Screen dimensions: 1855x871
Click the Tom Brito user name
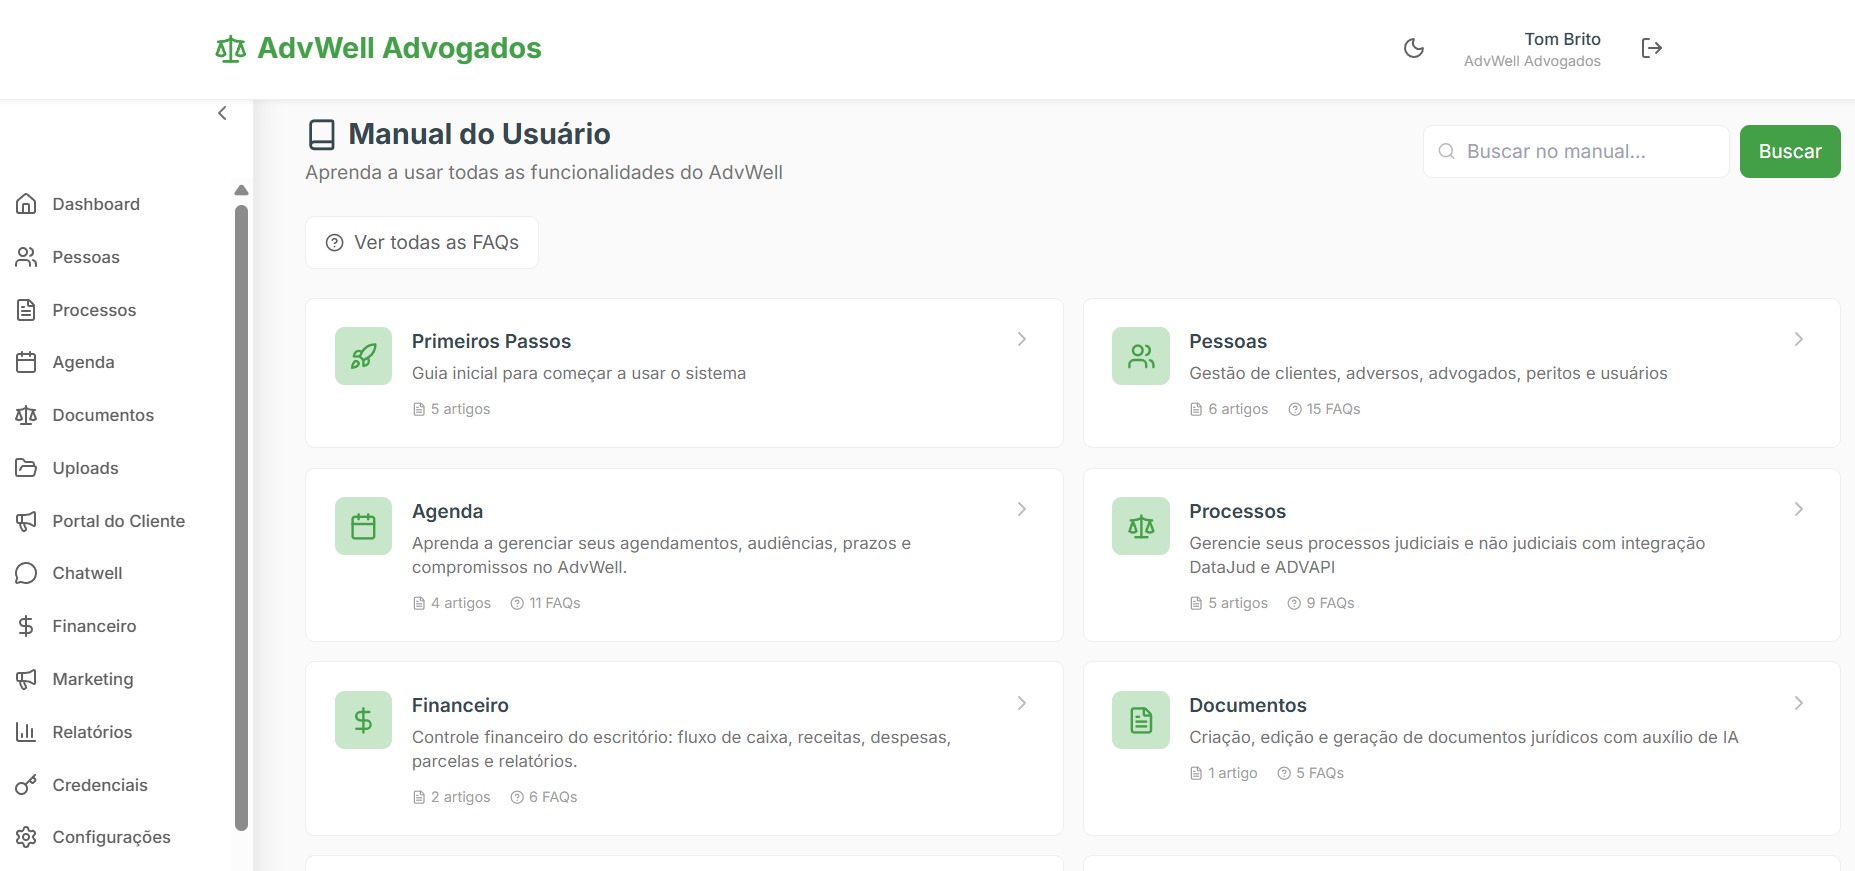1562,39
